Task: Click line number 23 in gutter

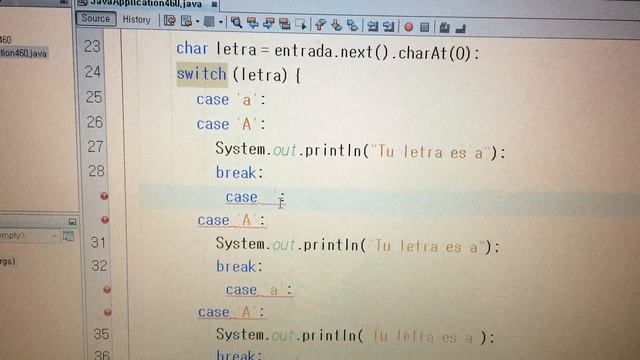Action: pyautogui.click(x=92, y=47)
